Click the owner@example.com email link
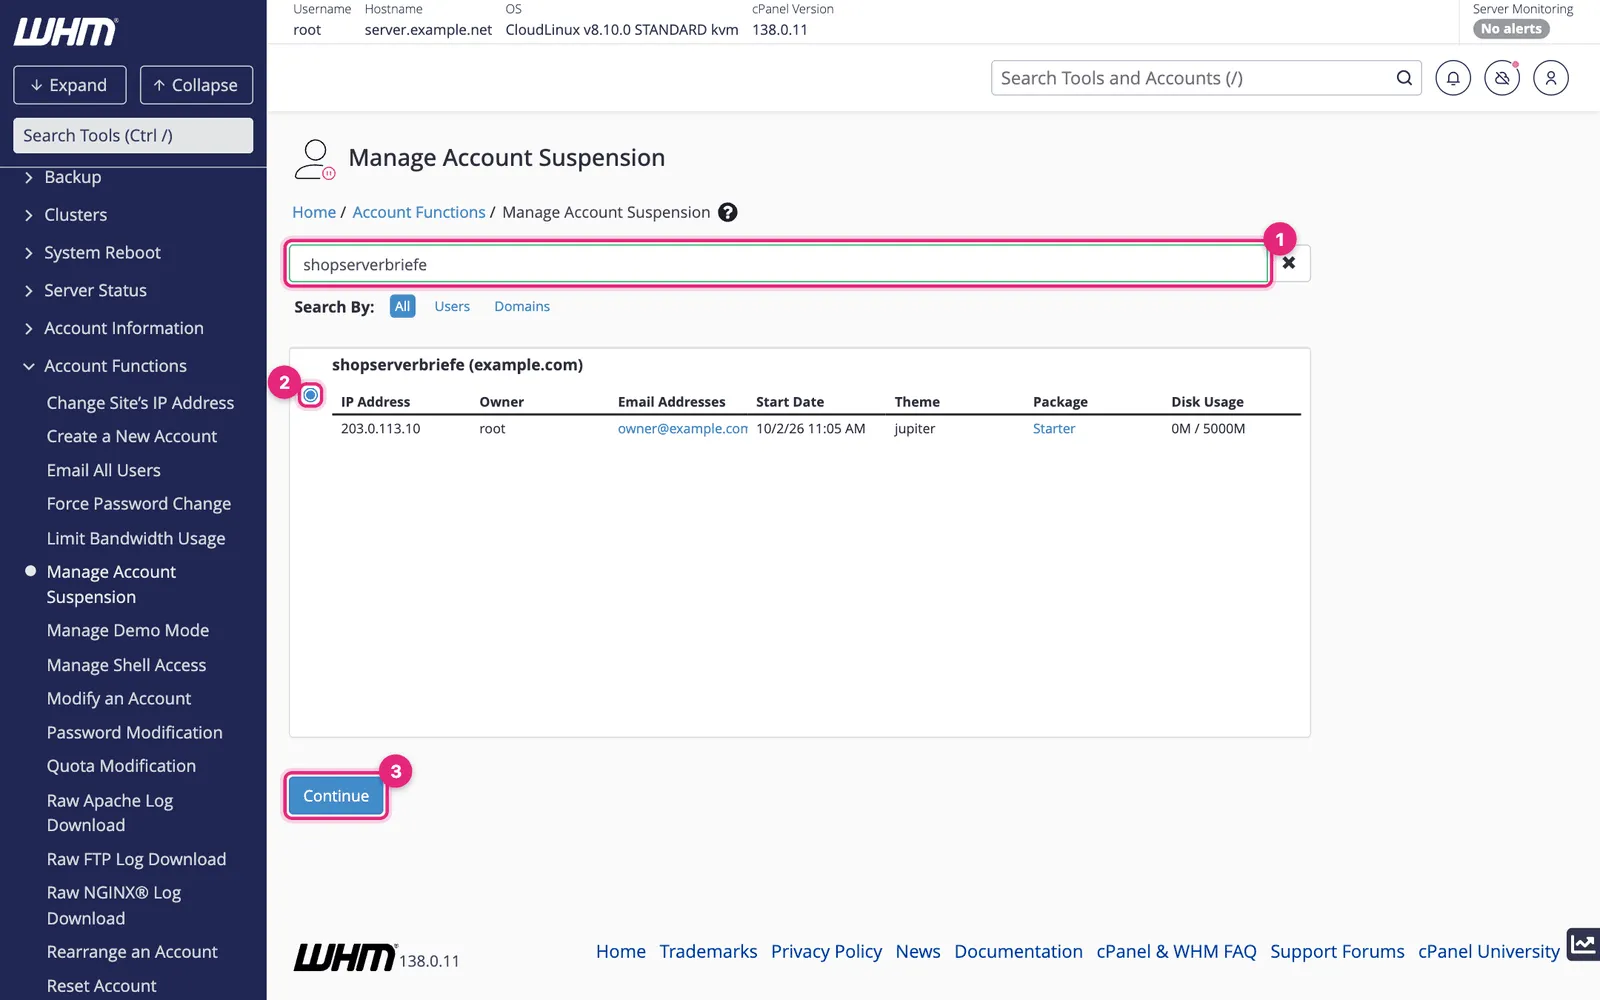 point(683,429)
